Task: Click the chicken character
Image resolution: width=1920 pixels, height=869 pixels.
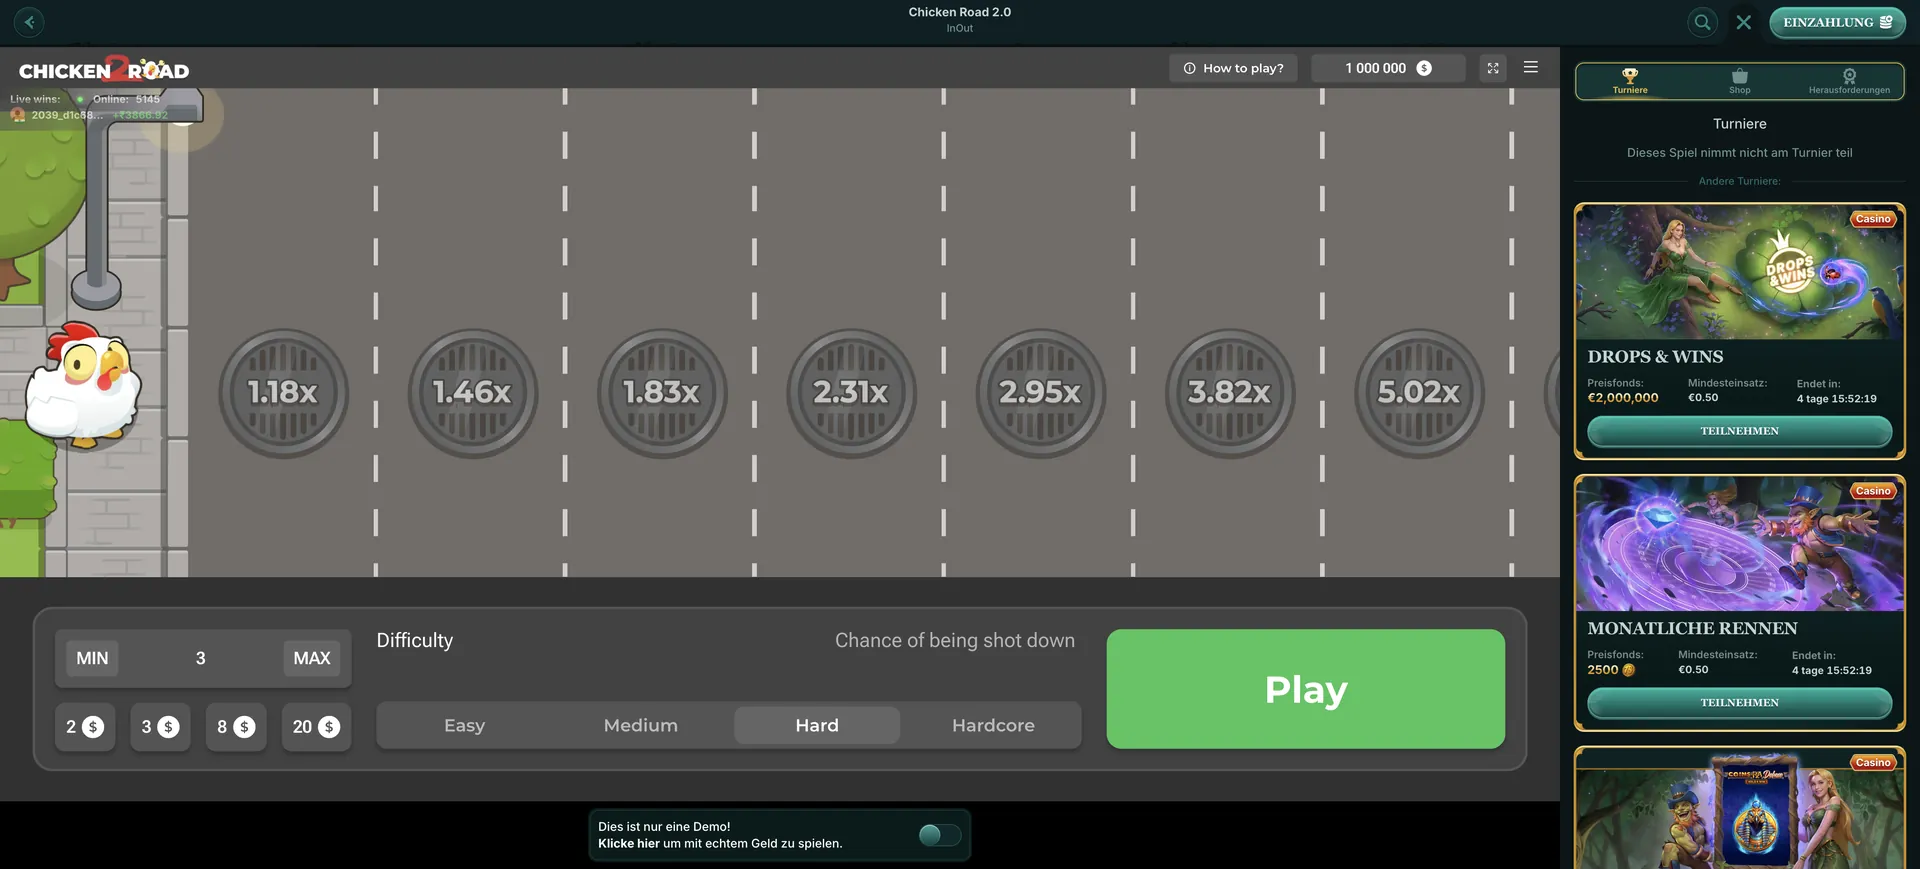Action: (83, 385)
